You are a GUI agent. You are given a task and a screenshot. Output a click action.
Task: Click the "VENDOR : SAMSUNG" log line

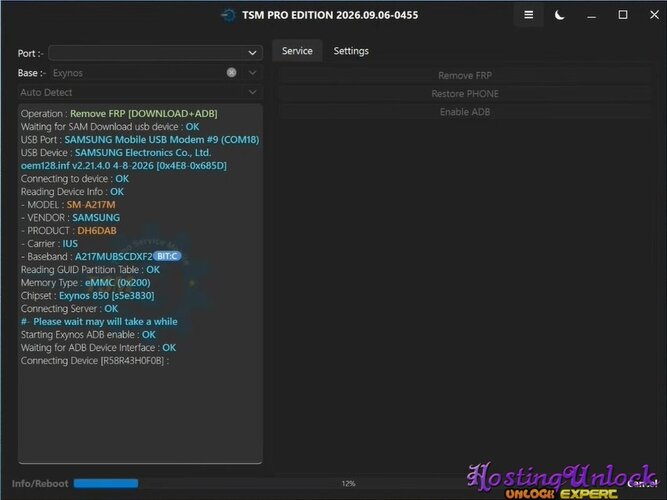point(70,218)
